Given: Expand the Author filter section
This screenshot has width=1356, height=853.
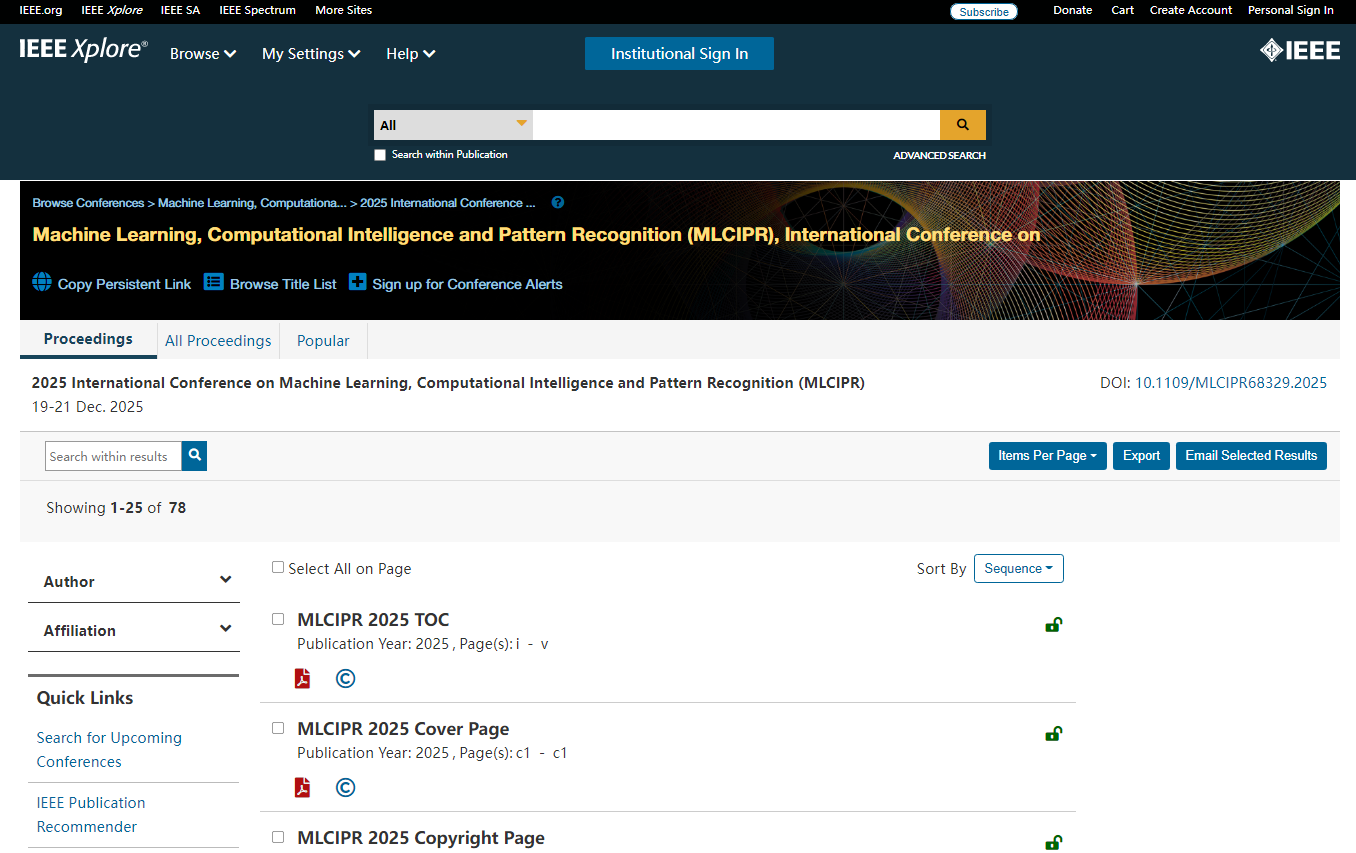Looking at the screenshot, I should pyautogui.click(x=134, y=581).
